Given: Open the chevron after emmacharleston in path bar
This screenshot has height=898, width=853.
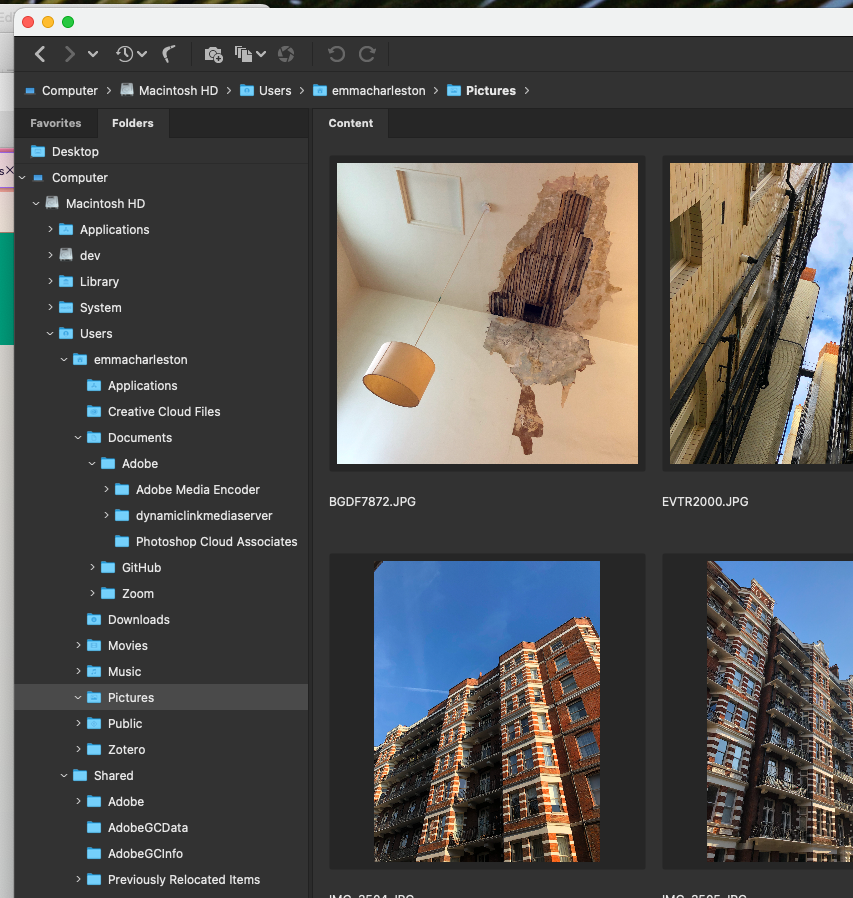Looking at the screenshot, I should 436,90.
